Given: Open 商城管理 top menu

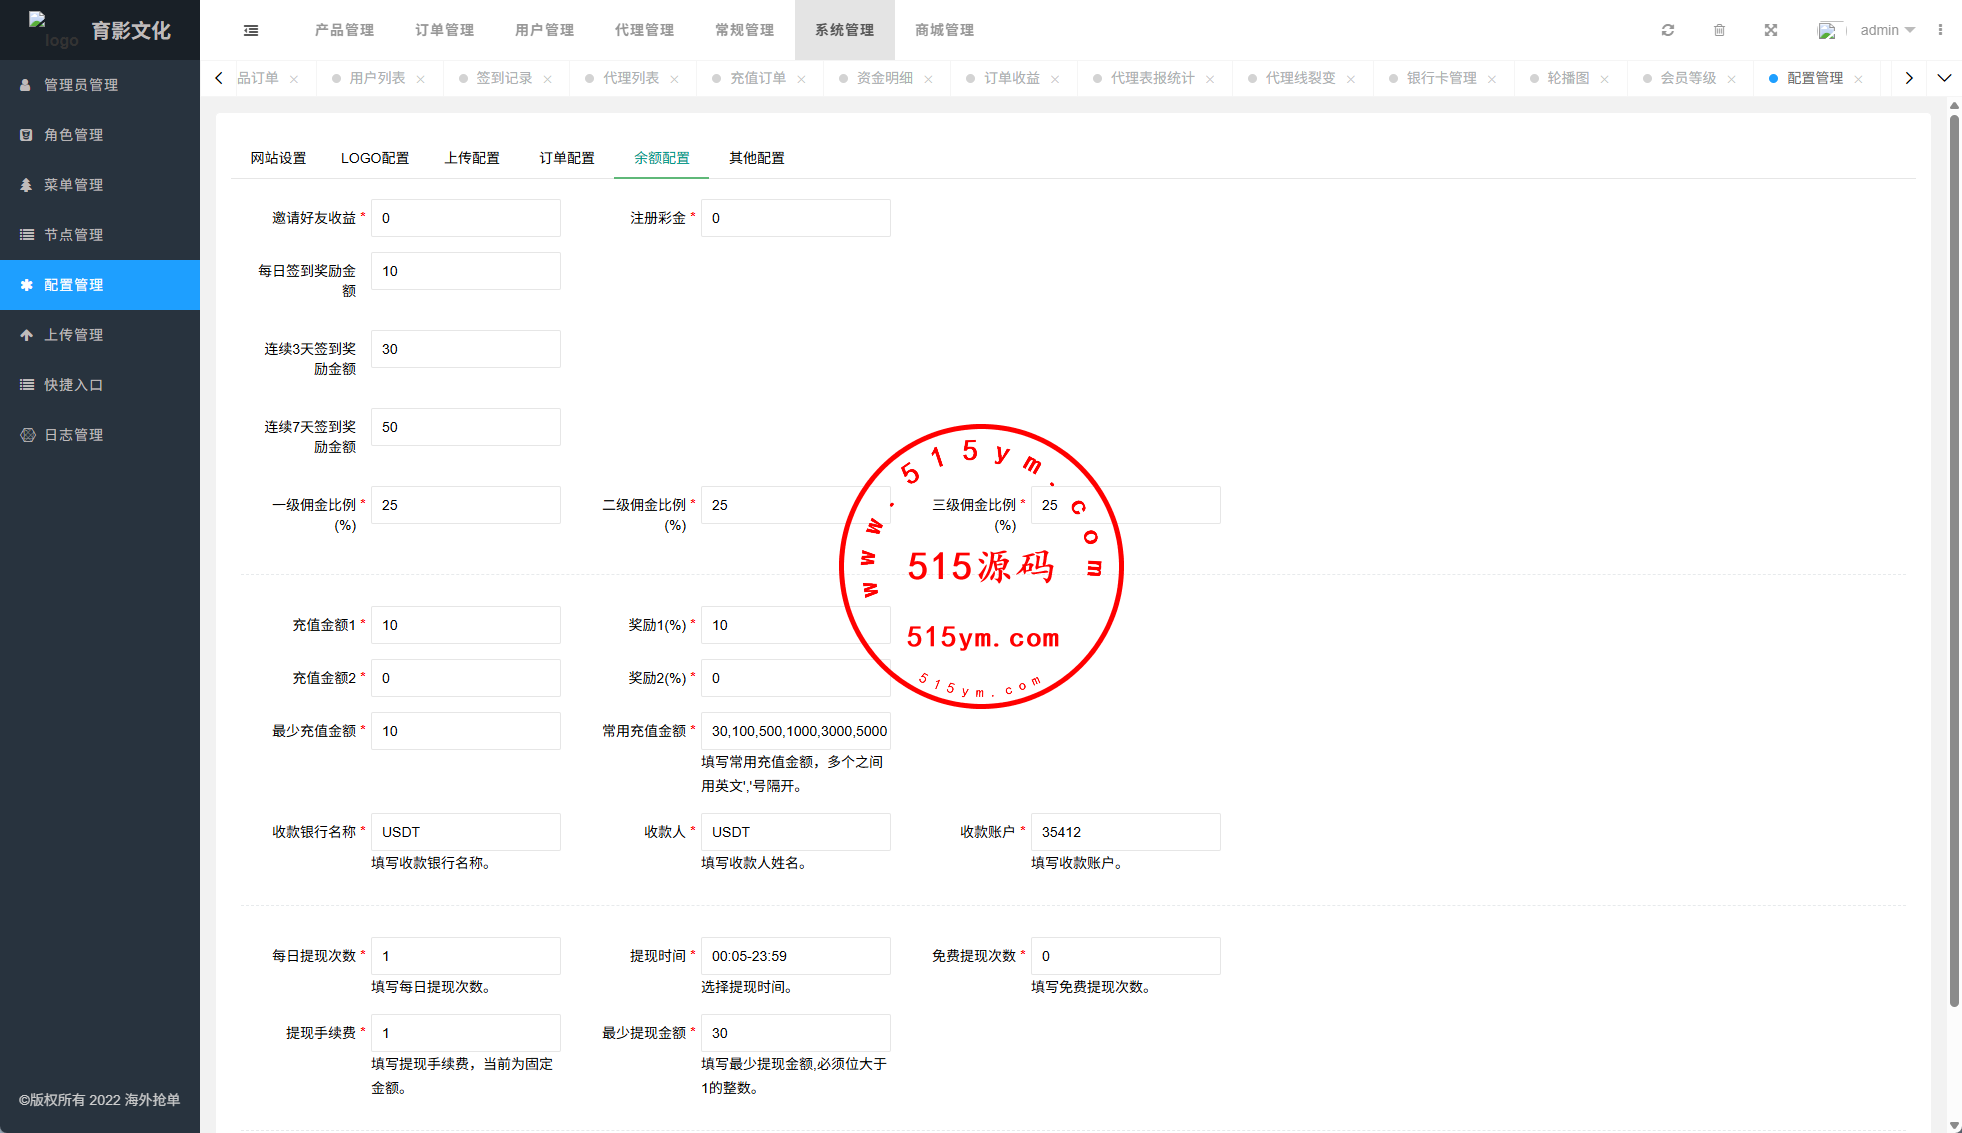Looking at the screenshot, I should tap(944, 30).
